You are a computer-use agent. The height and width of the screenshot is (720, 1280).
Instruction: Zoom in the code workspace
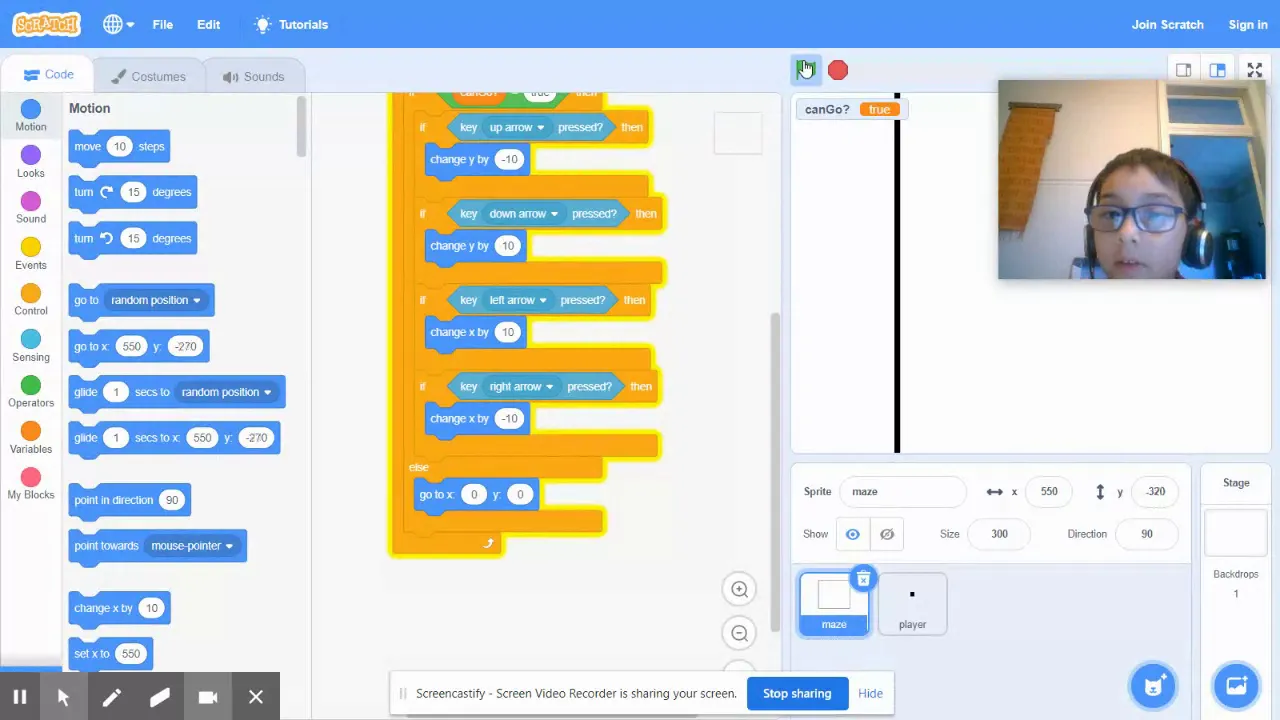coord(740,590)
